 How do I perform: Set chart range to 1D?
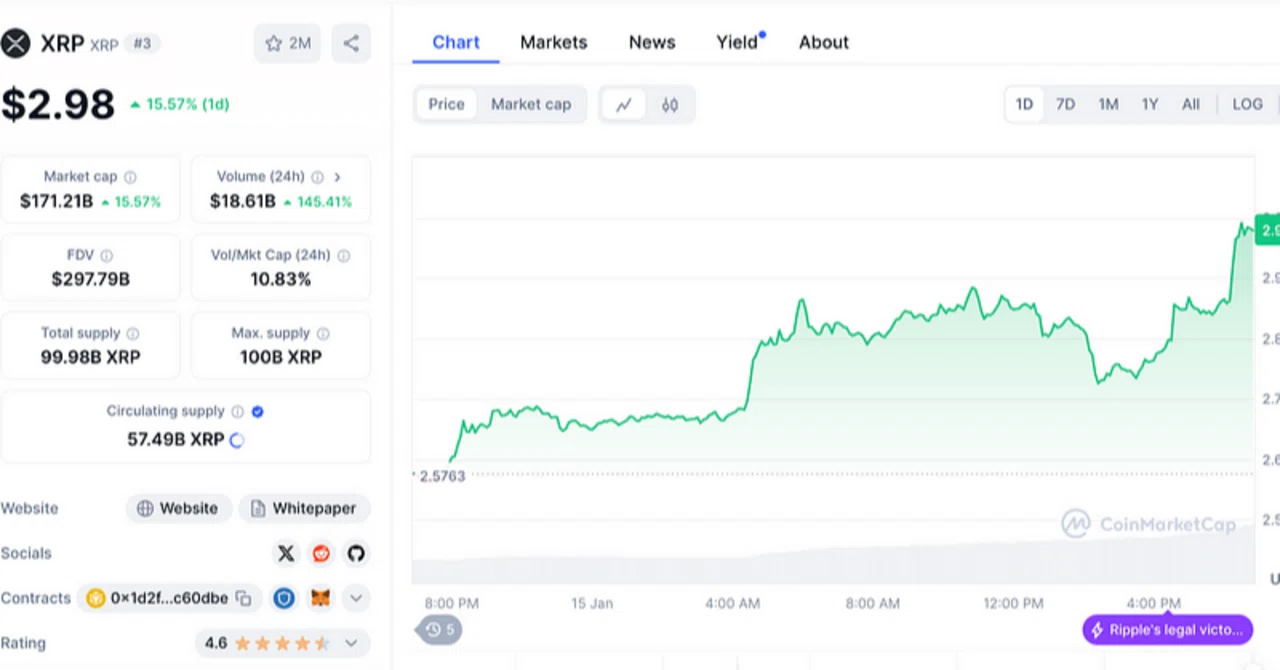(x=1024, y=104)
